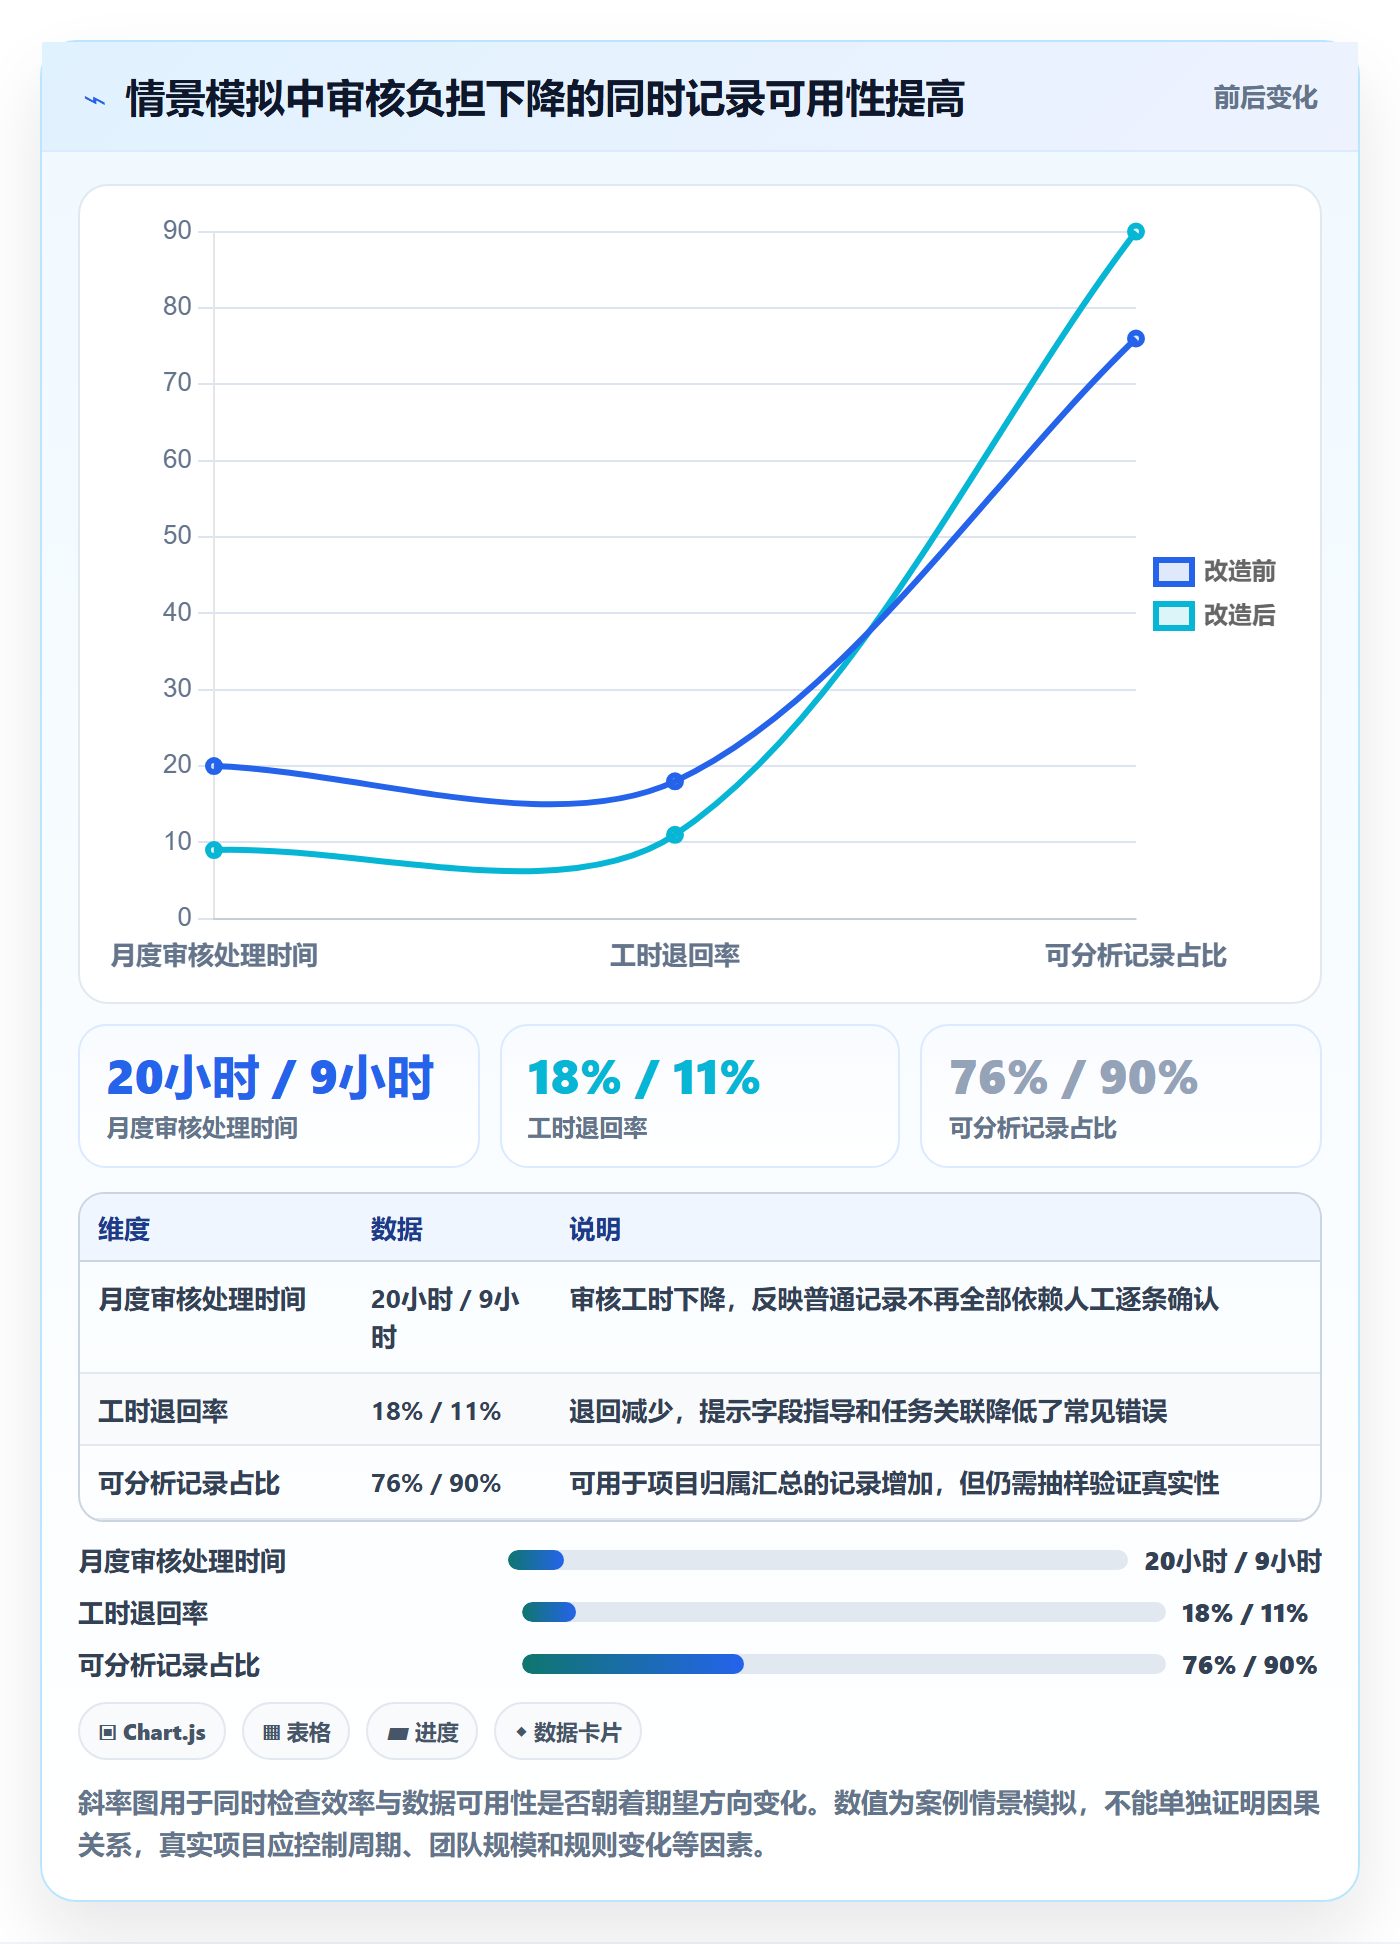1400x1944 pixels.
Task: Toggle the 改造后 legend swatch
Action: [1173, 615]
